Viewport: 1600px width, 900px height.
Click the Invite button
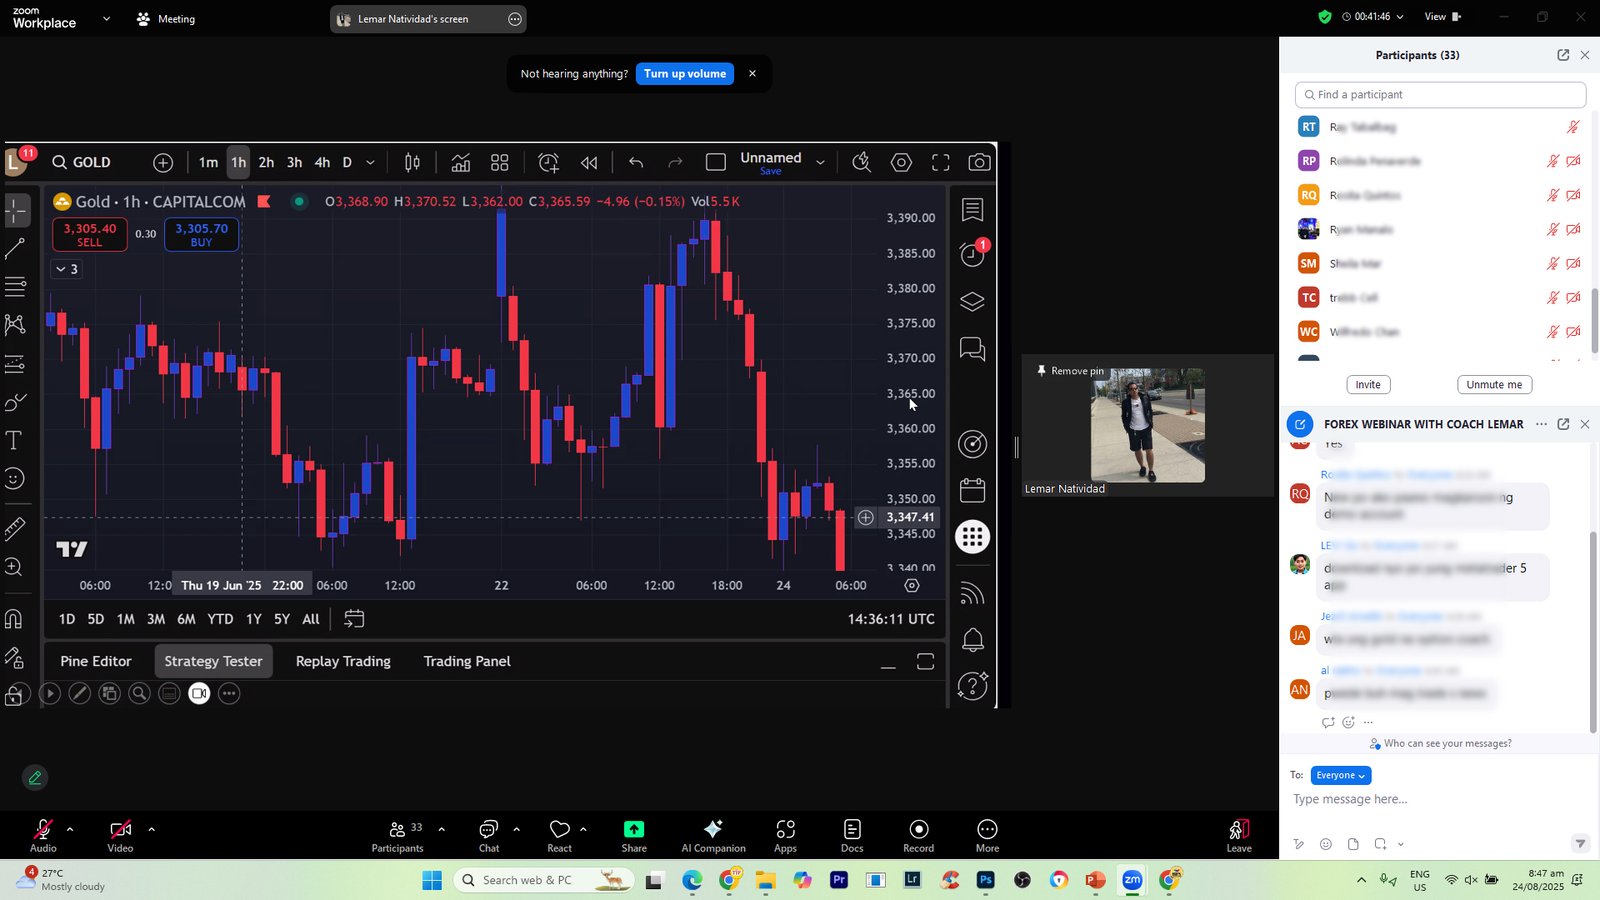1367,385
